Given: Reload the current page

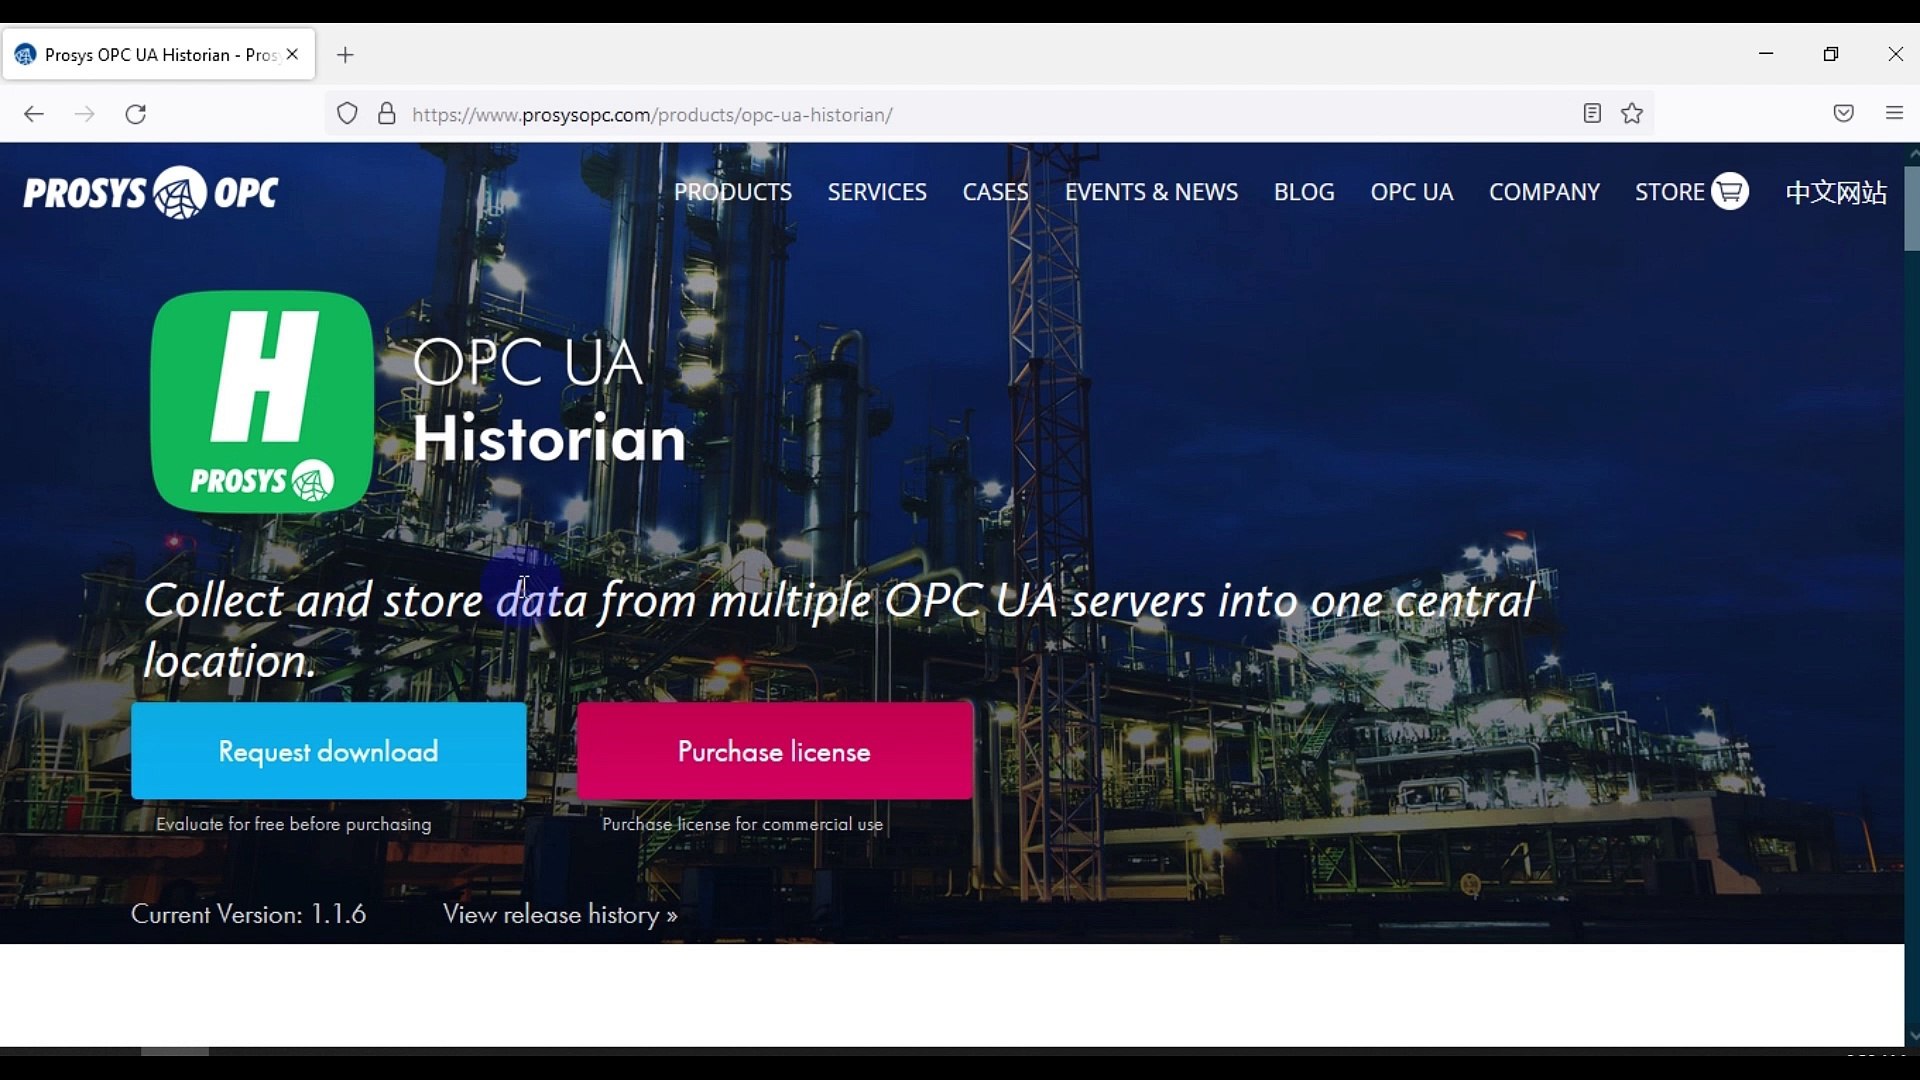Looking at the screenshot, I should click(x=136, y=114).
